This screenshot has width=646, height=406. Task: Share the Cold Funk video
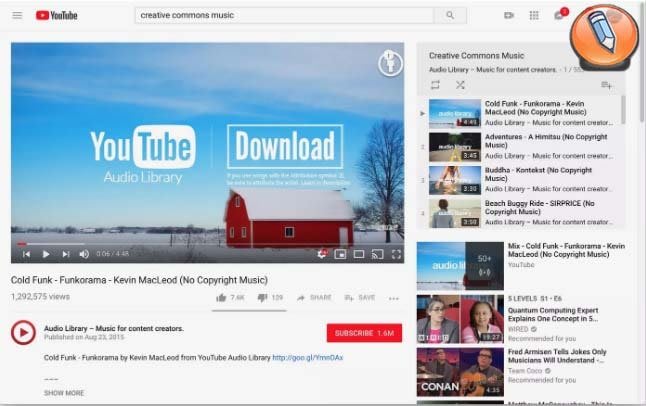[x=314, y=298]
